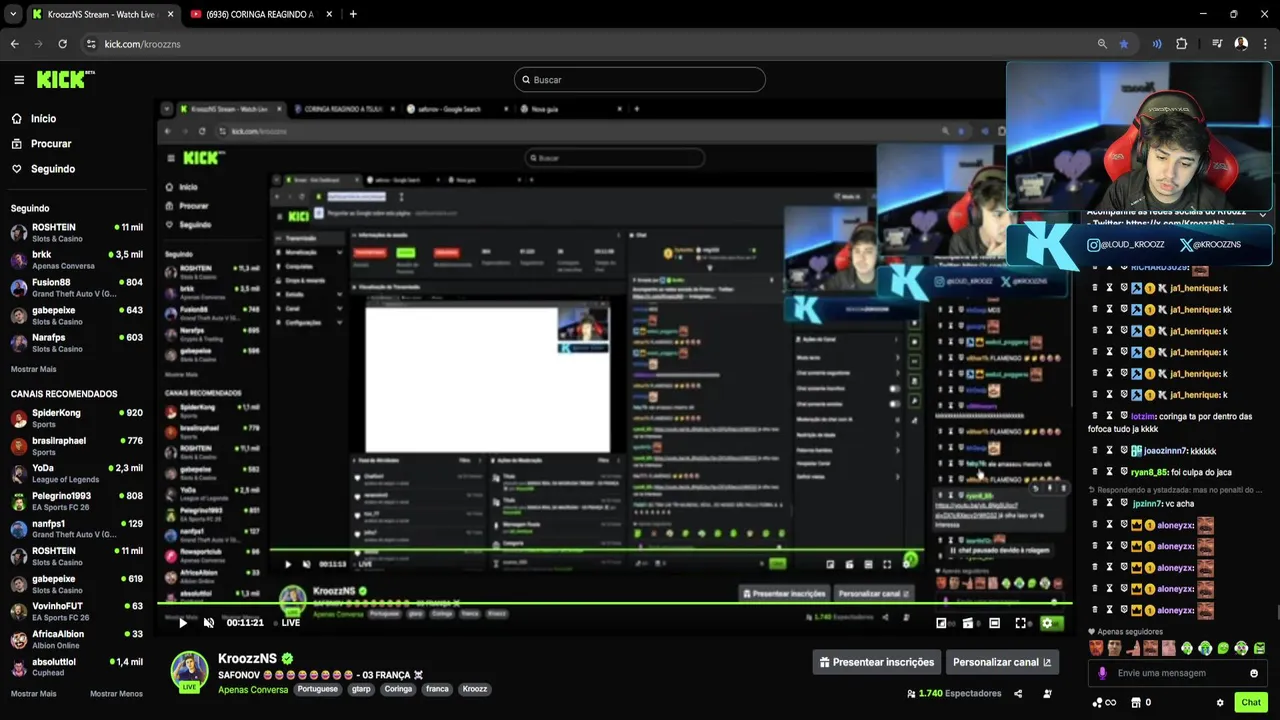Open Chrome tab search dropdown
Image resolution: width=1280 pixels, height=720 pixels.
[12, 14]
